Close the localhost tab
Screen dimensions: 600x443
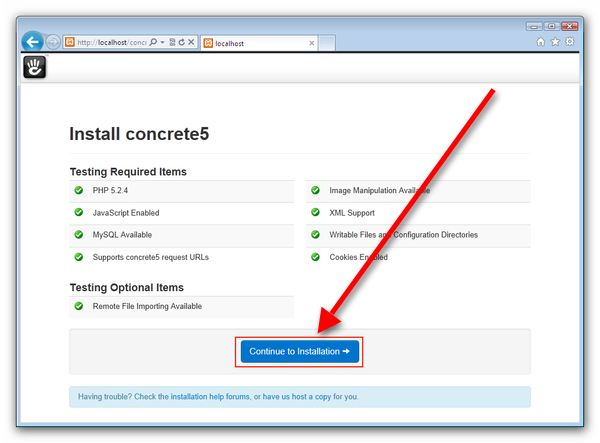click(x=312, y=43)
